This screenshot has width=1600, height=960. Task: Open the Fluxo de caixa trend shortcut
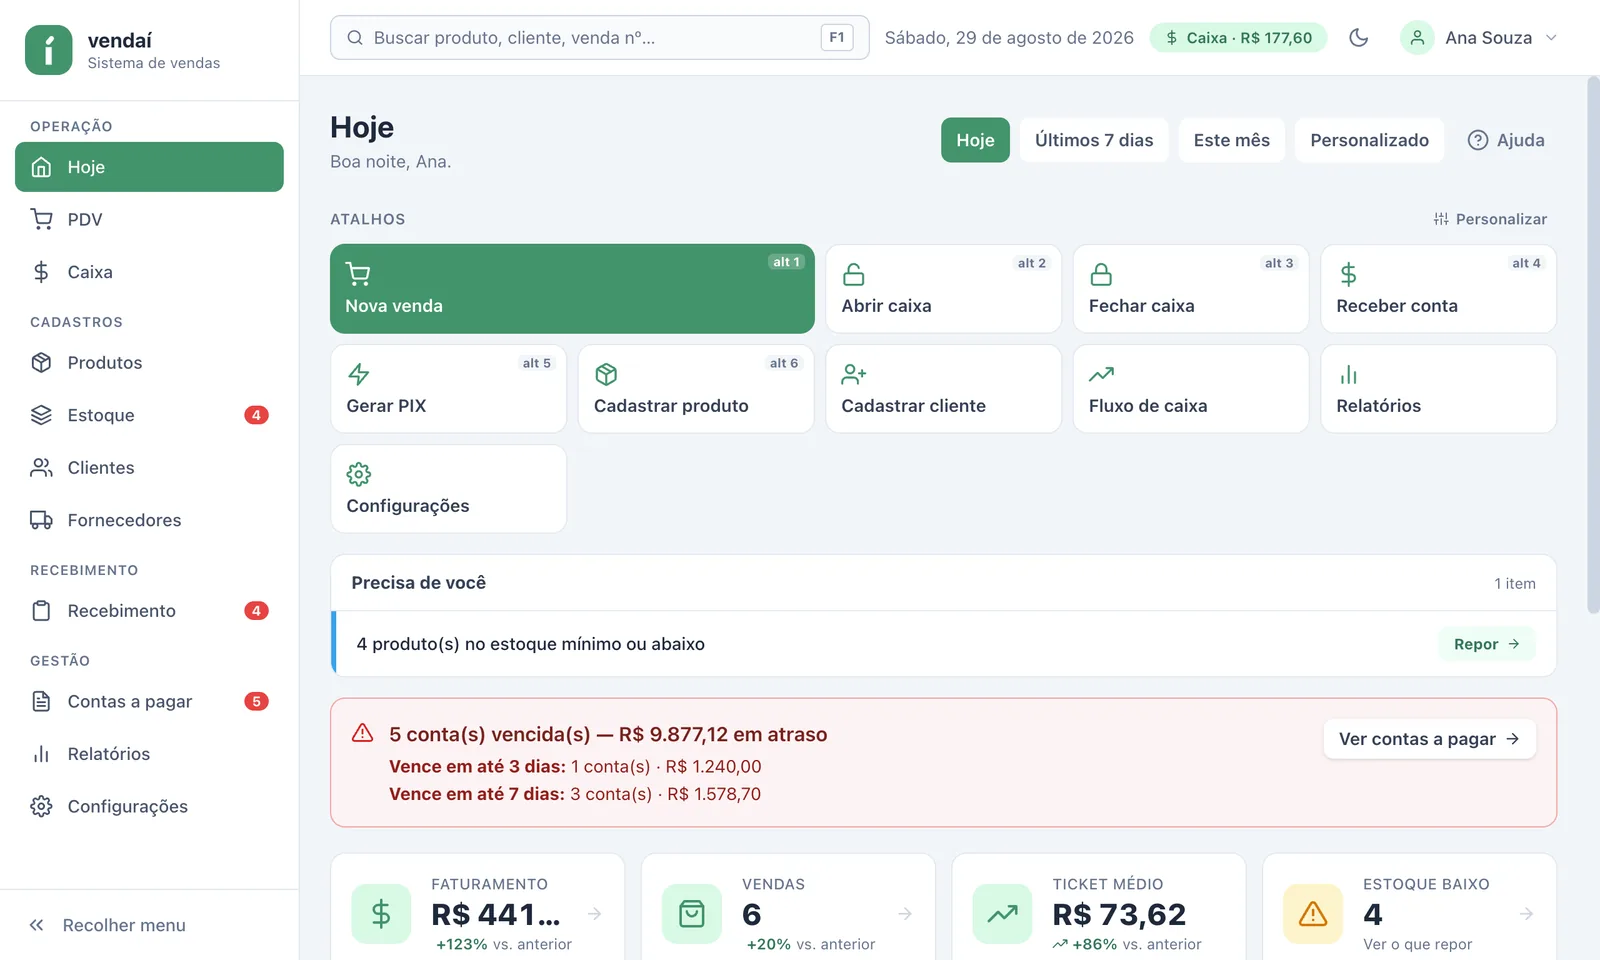[1191, 389]
